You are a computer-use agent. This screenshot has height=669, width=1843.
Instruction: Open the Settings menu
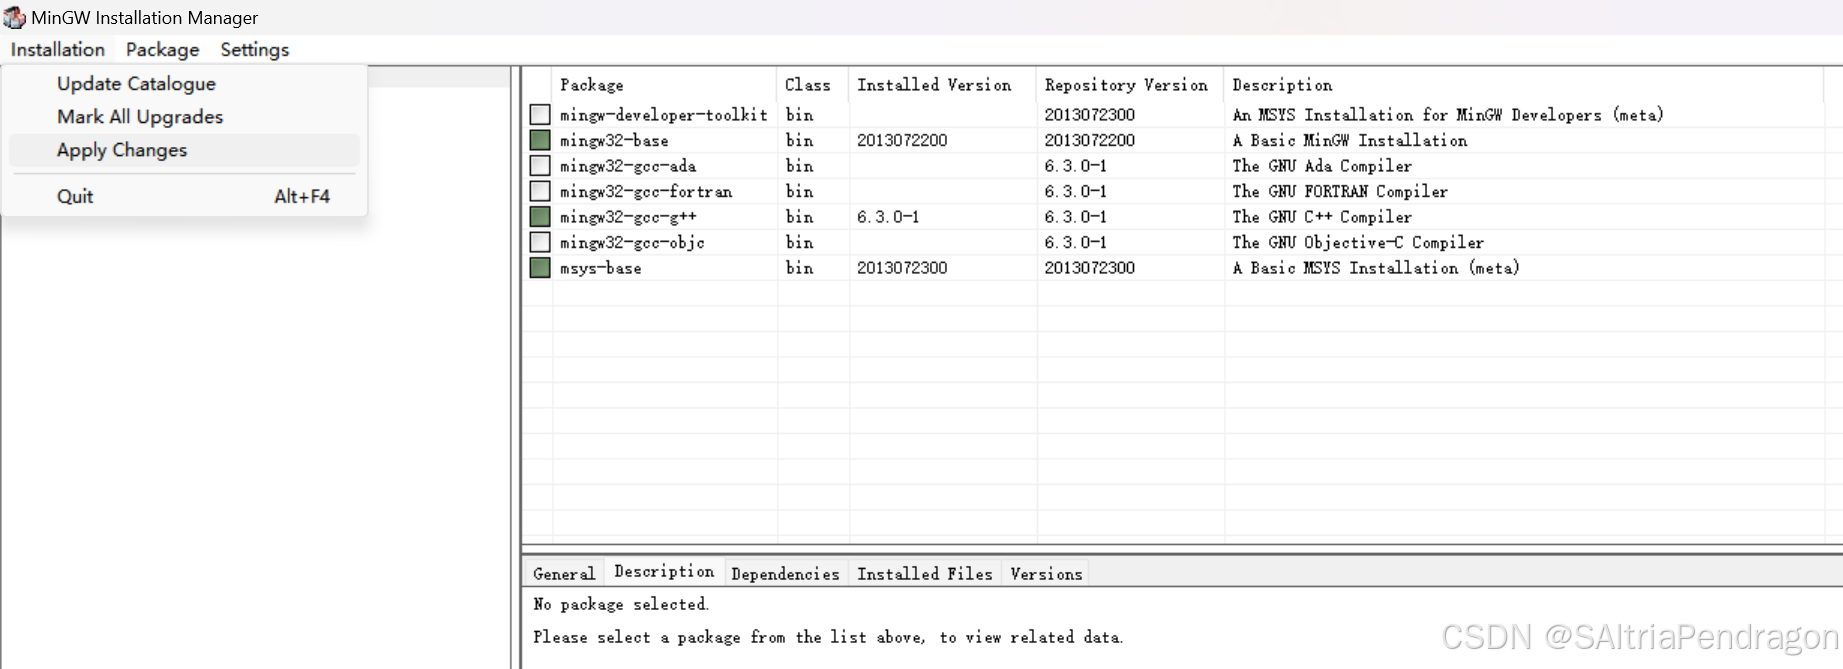(255, 49)
